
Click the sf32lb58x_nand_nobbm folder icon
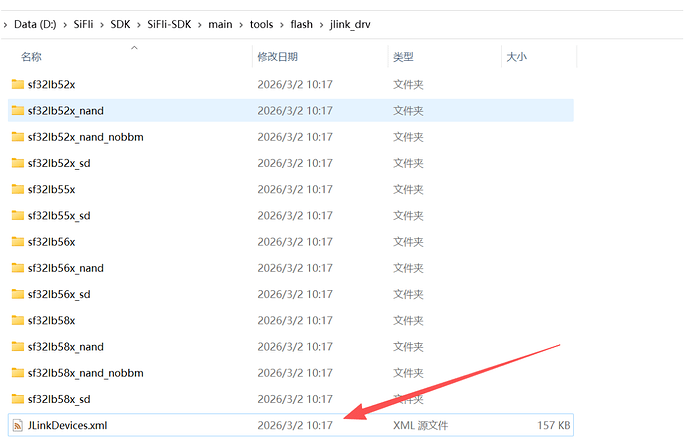point(18,373)
